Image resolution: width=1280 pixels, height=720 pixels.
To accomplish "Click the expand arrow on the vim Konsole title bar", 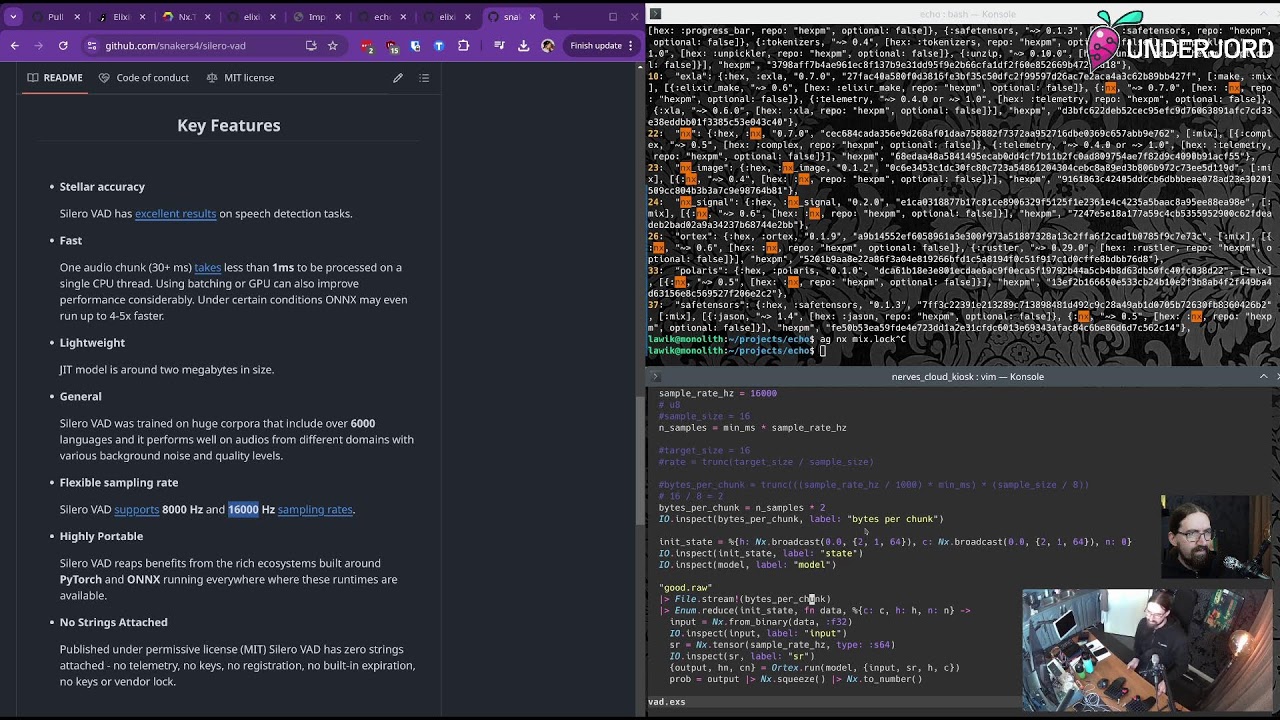I will coord(1263,376).
